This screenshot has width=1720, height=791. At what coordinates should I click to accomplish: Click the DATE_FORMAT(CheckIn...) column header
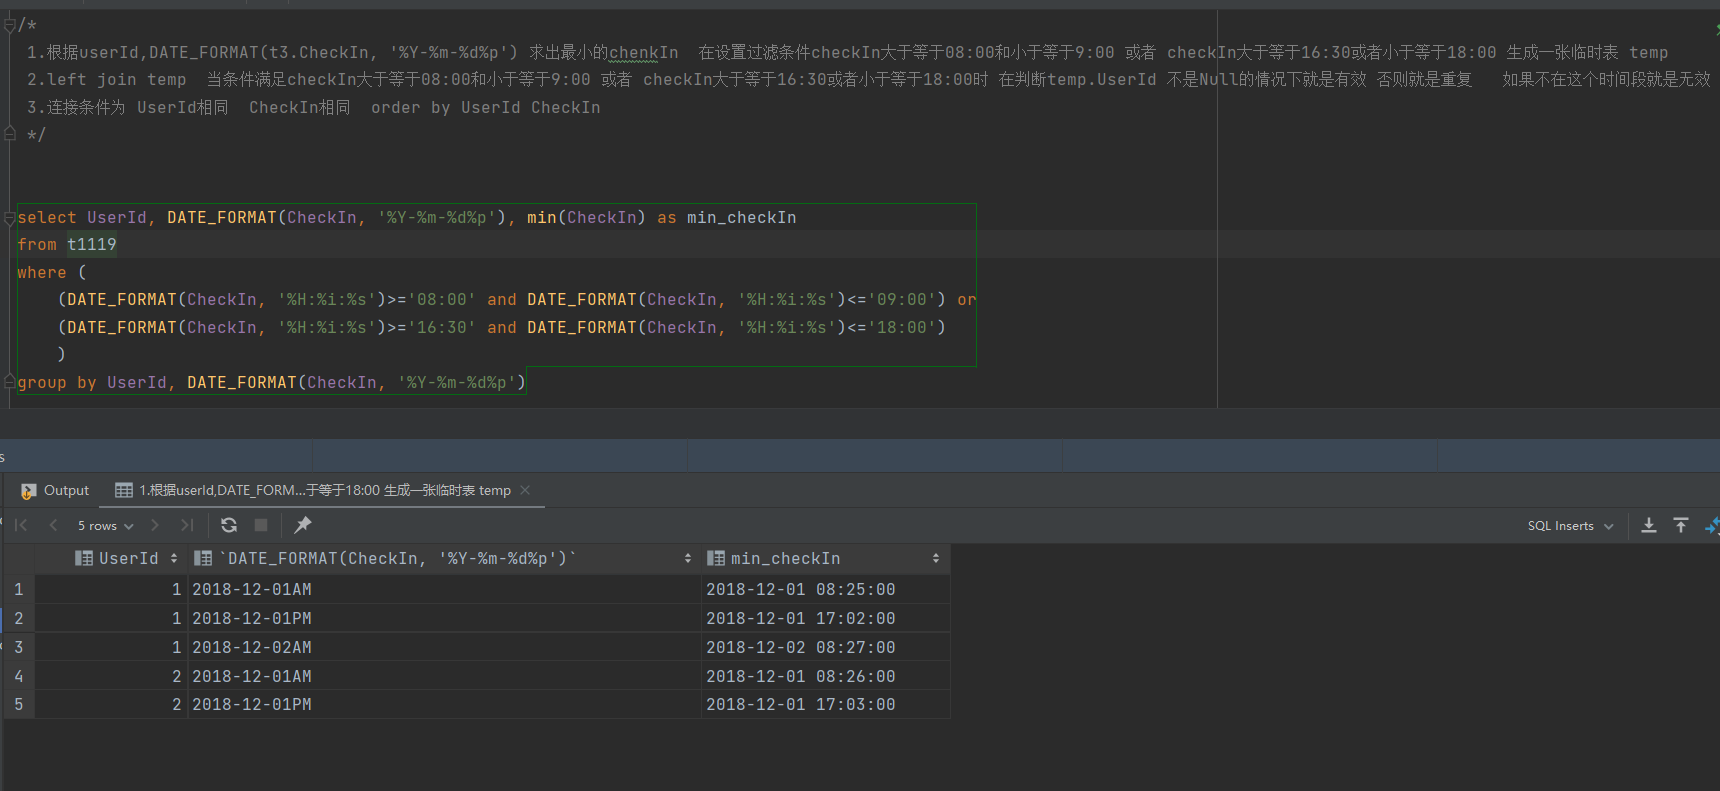tap(444, 558)
